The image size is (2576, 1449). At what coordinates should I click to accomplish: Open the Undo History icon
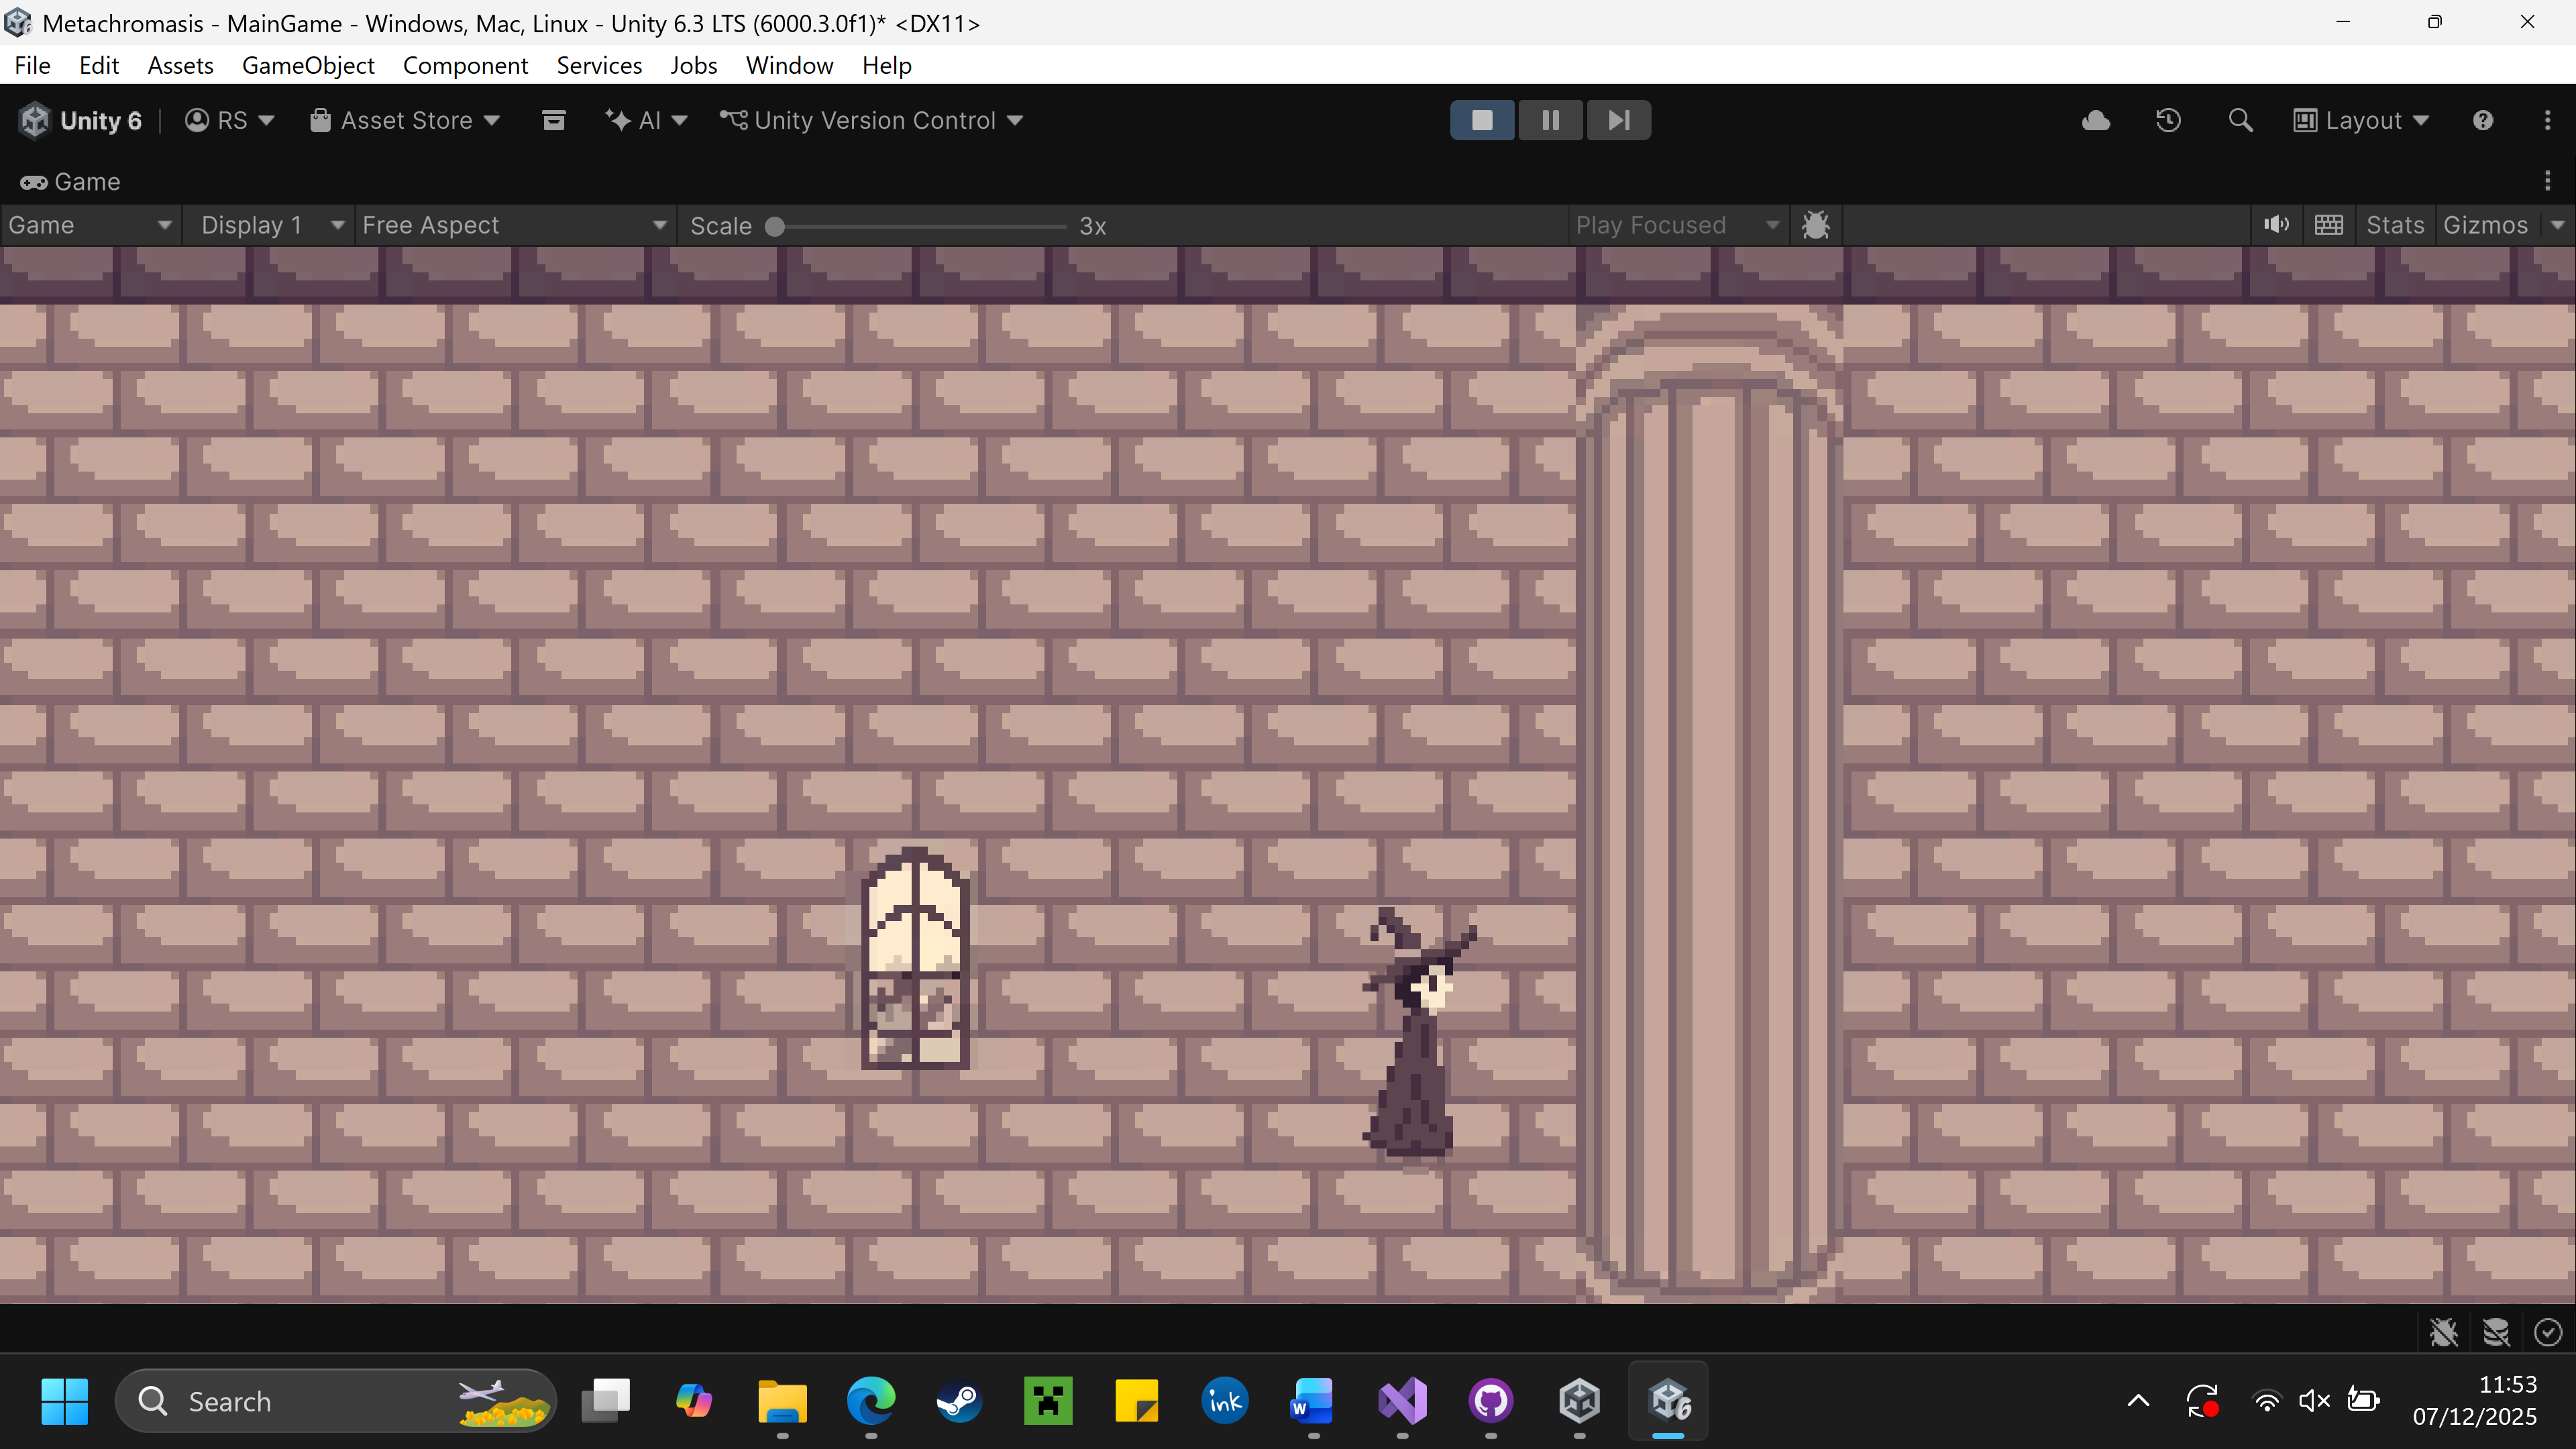(x=2168, y=121)
